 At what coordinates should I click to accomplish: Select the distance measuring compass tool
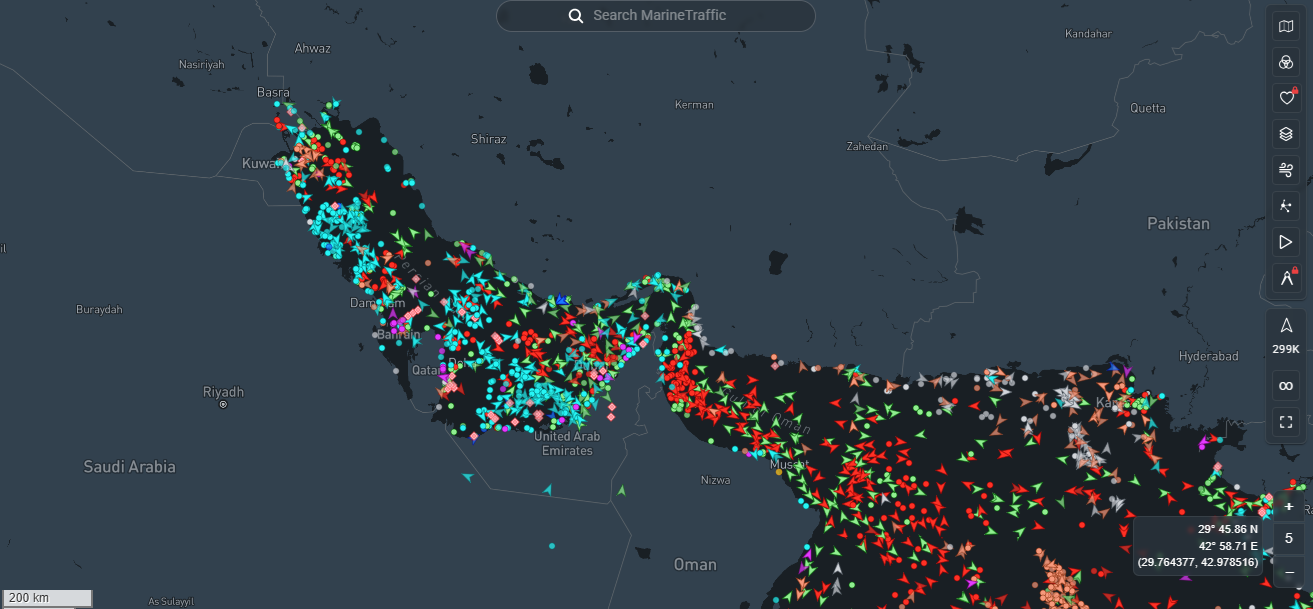[x=1286, y=279]
